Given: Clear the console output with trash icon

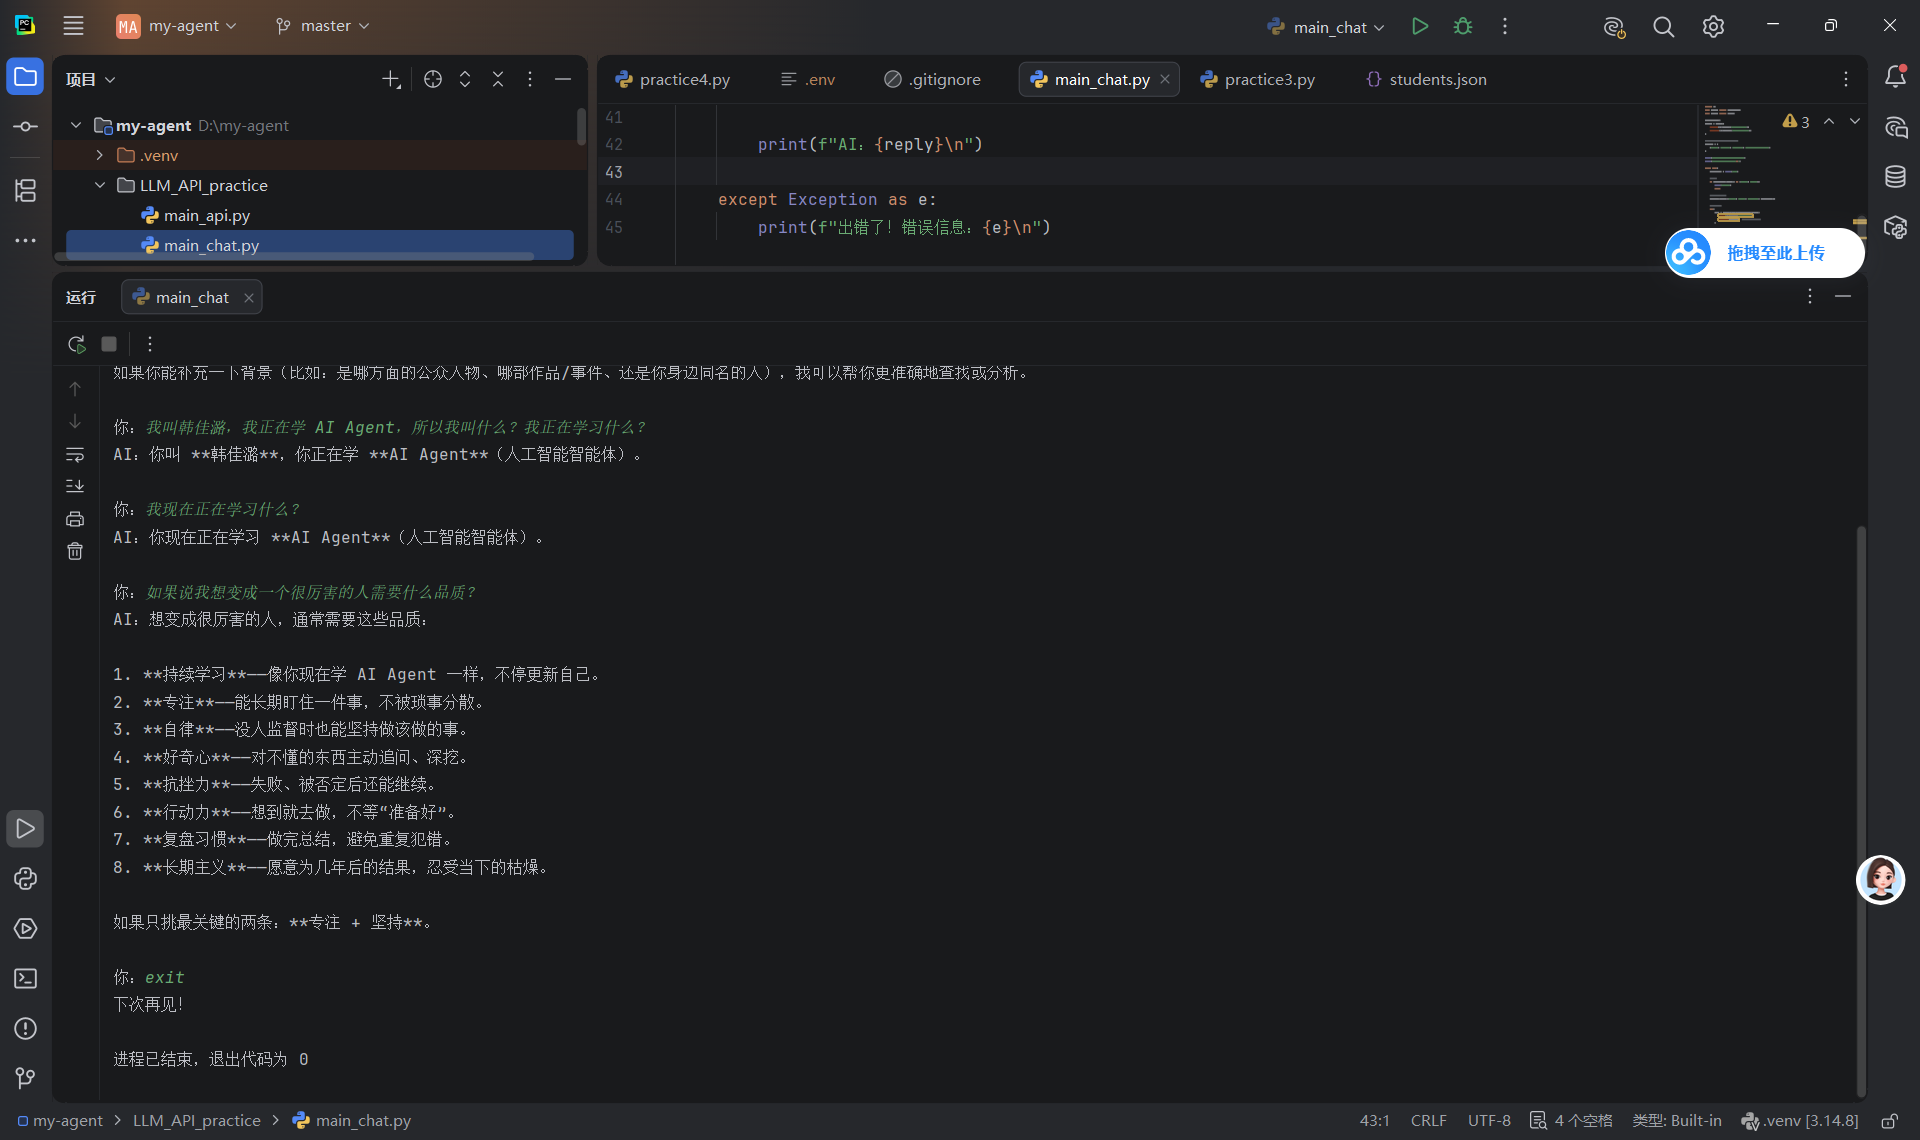Looking at the screenshot, I should tap(75, 551).
